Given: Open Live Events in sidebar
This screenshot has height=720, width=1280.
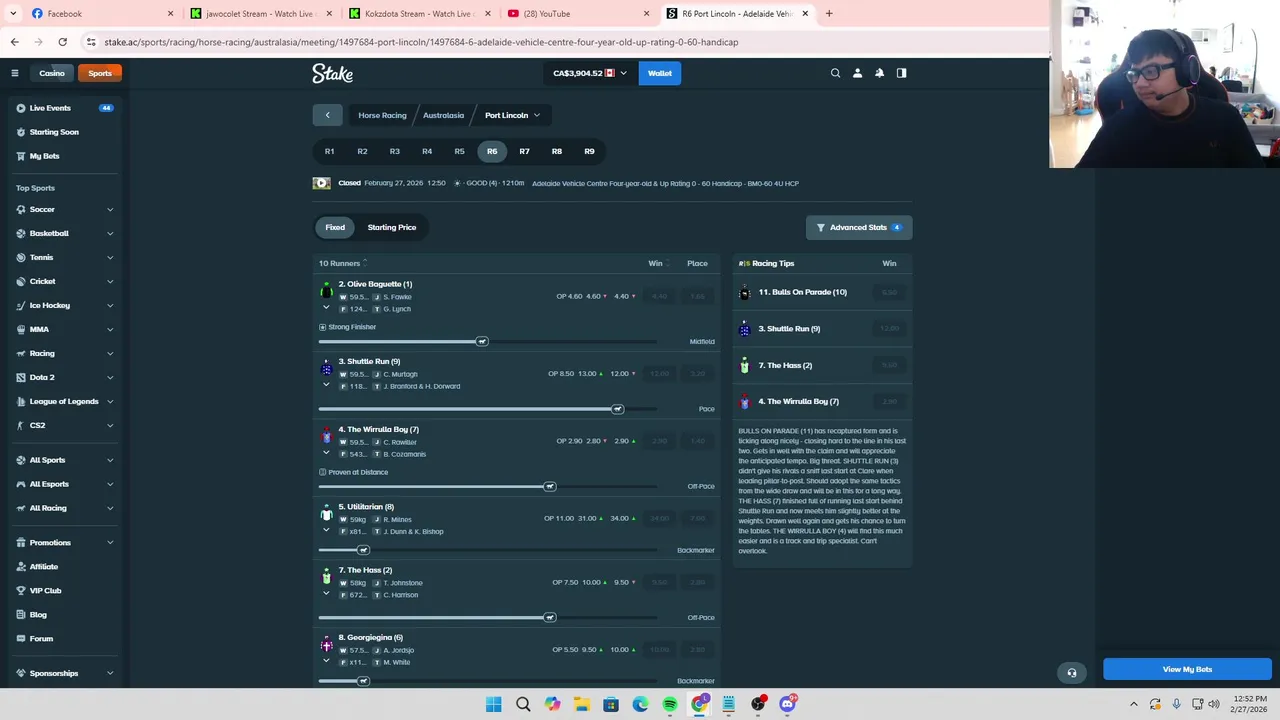Looking at the screenshot, I should click(x=64, y=108).
